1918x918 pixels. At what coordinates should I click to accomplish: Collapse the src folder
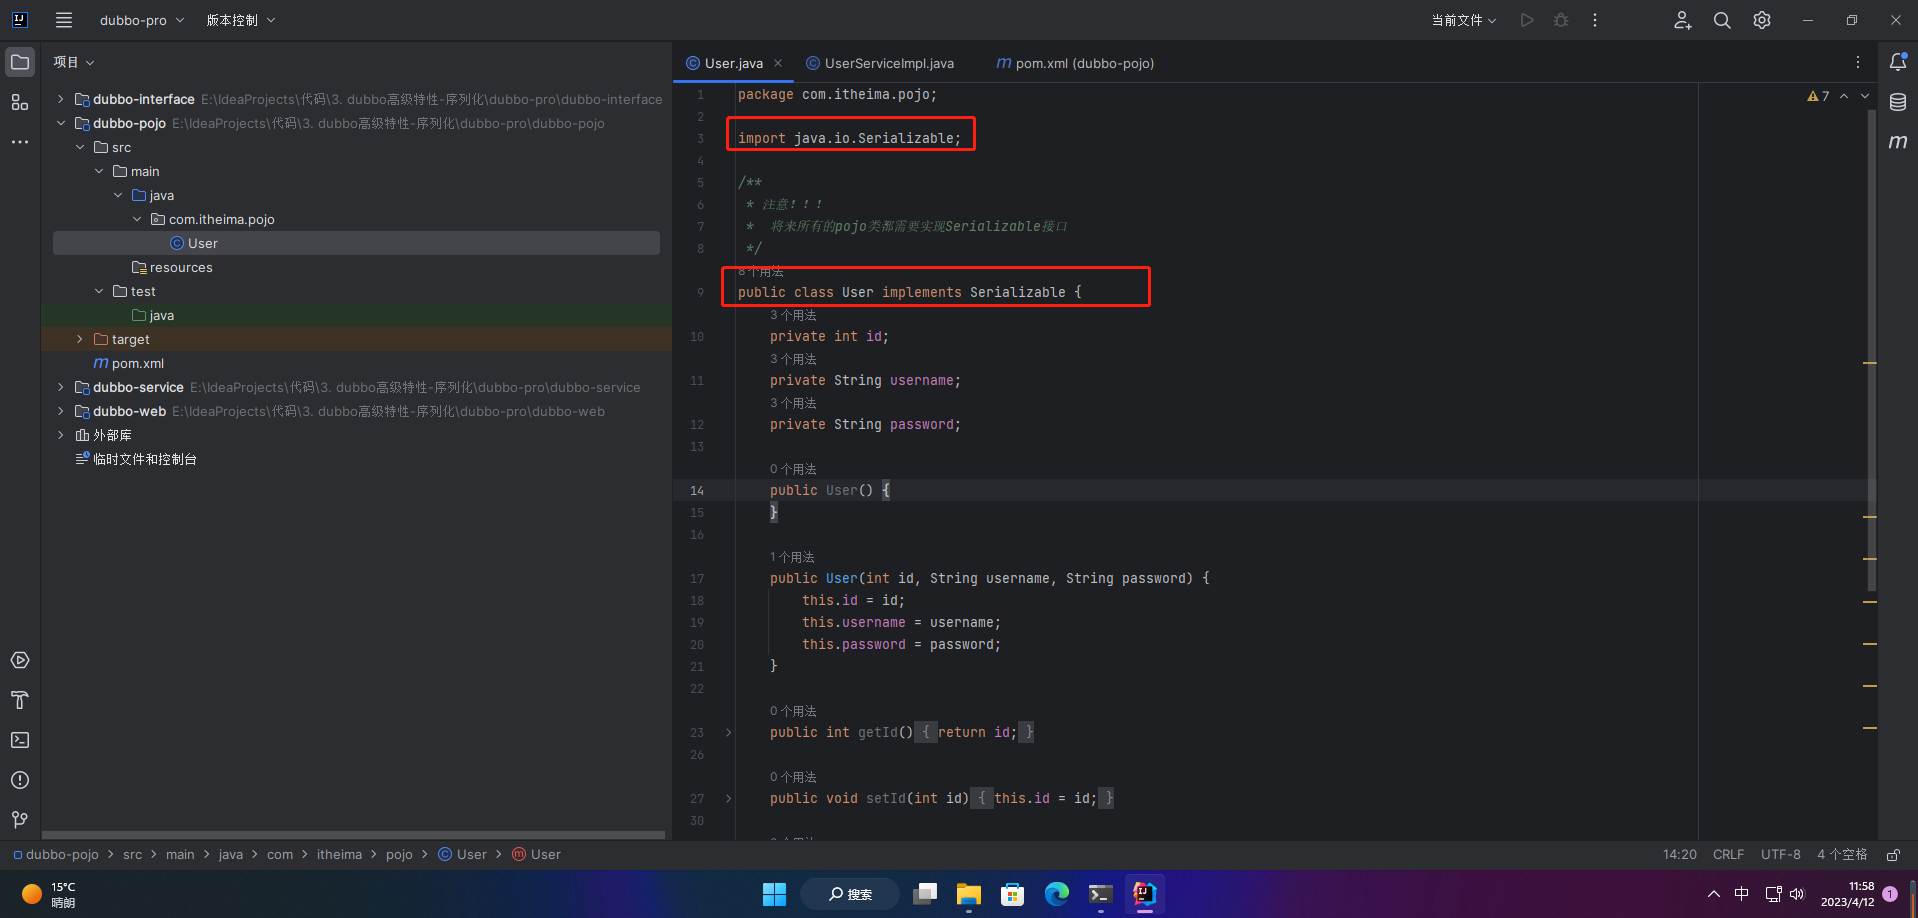(x=80, y=147)
